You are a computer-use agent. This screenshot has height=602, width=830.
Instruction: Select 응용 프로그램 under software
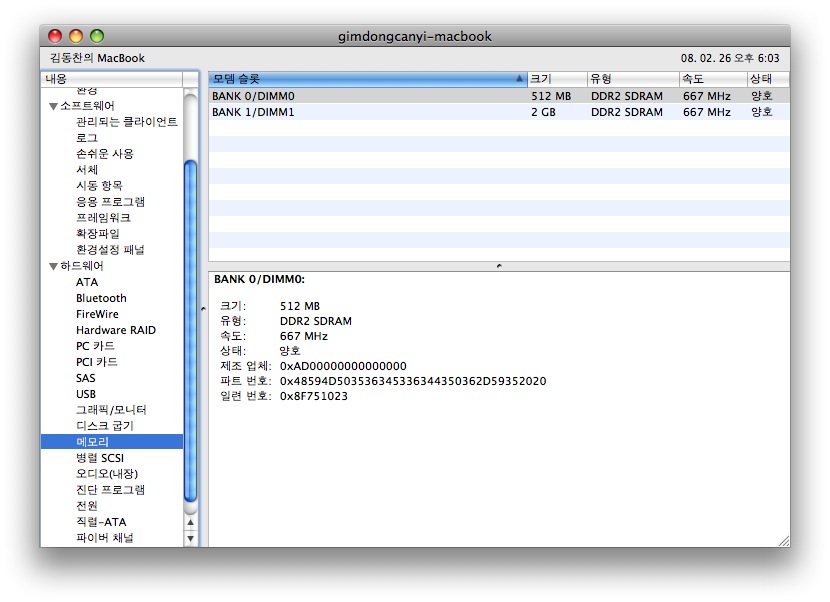click(x=110, y=202)
